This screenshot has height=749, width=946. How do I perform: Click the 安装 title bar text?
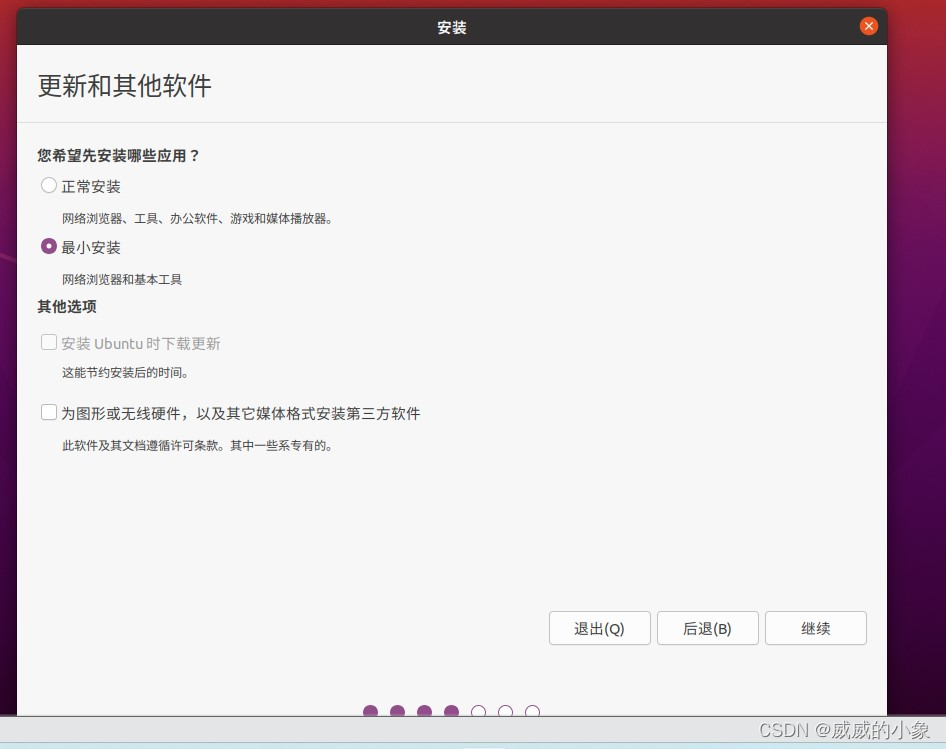click(451, 26)
